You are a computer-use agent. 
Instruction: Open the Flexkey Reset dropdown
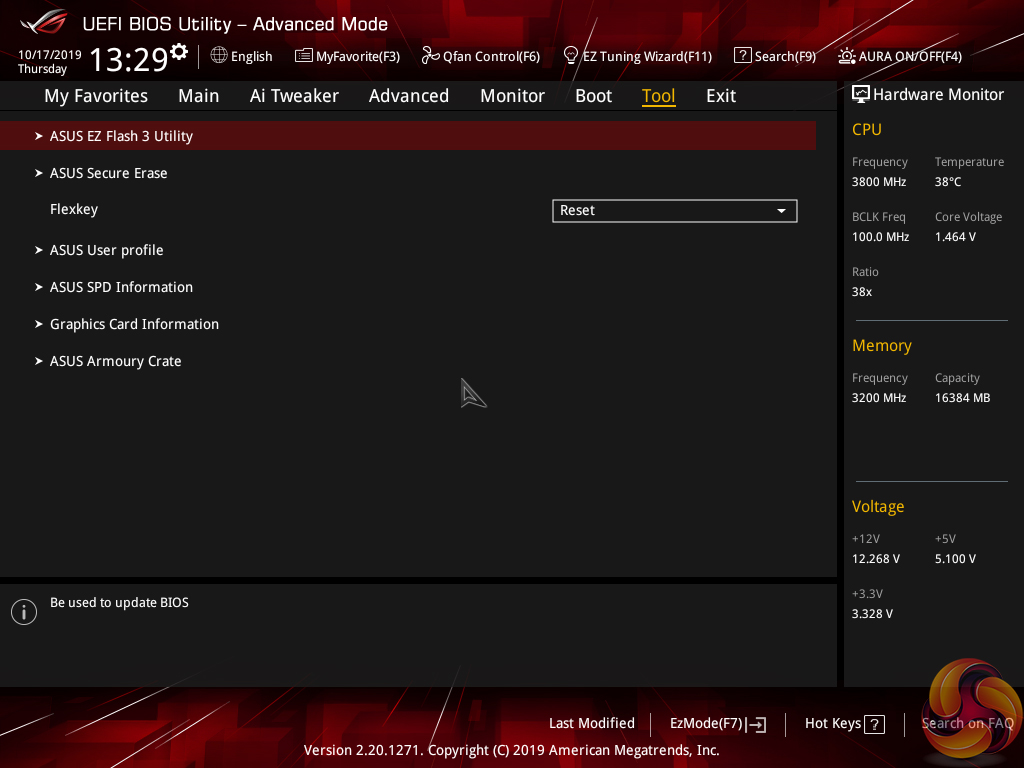pos(675,211)
